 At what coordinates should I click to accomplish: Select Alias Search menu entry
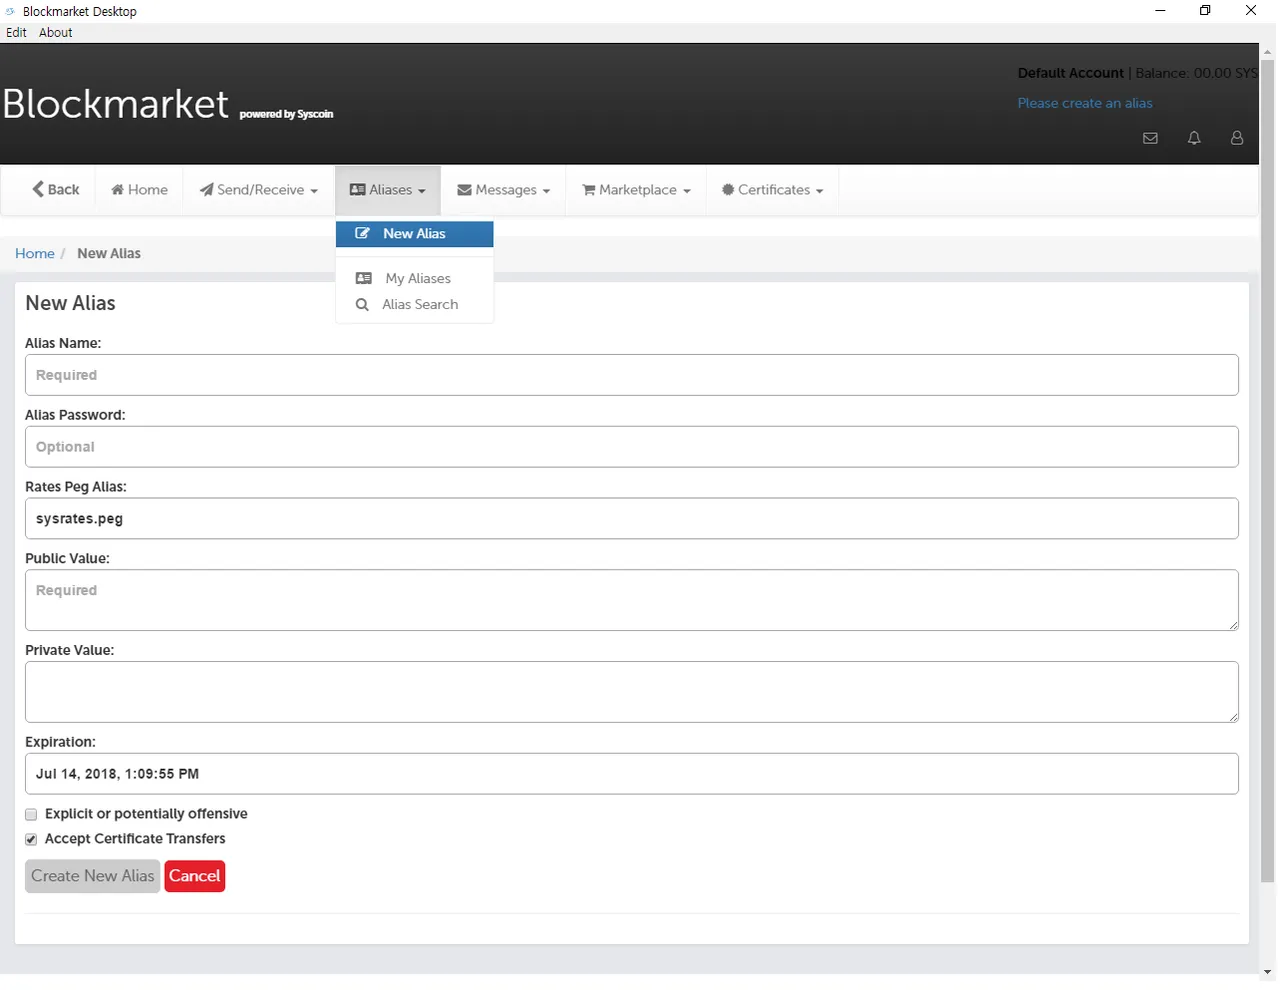tap(415, 305)
